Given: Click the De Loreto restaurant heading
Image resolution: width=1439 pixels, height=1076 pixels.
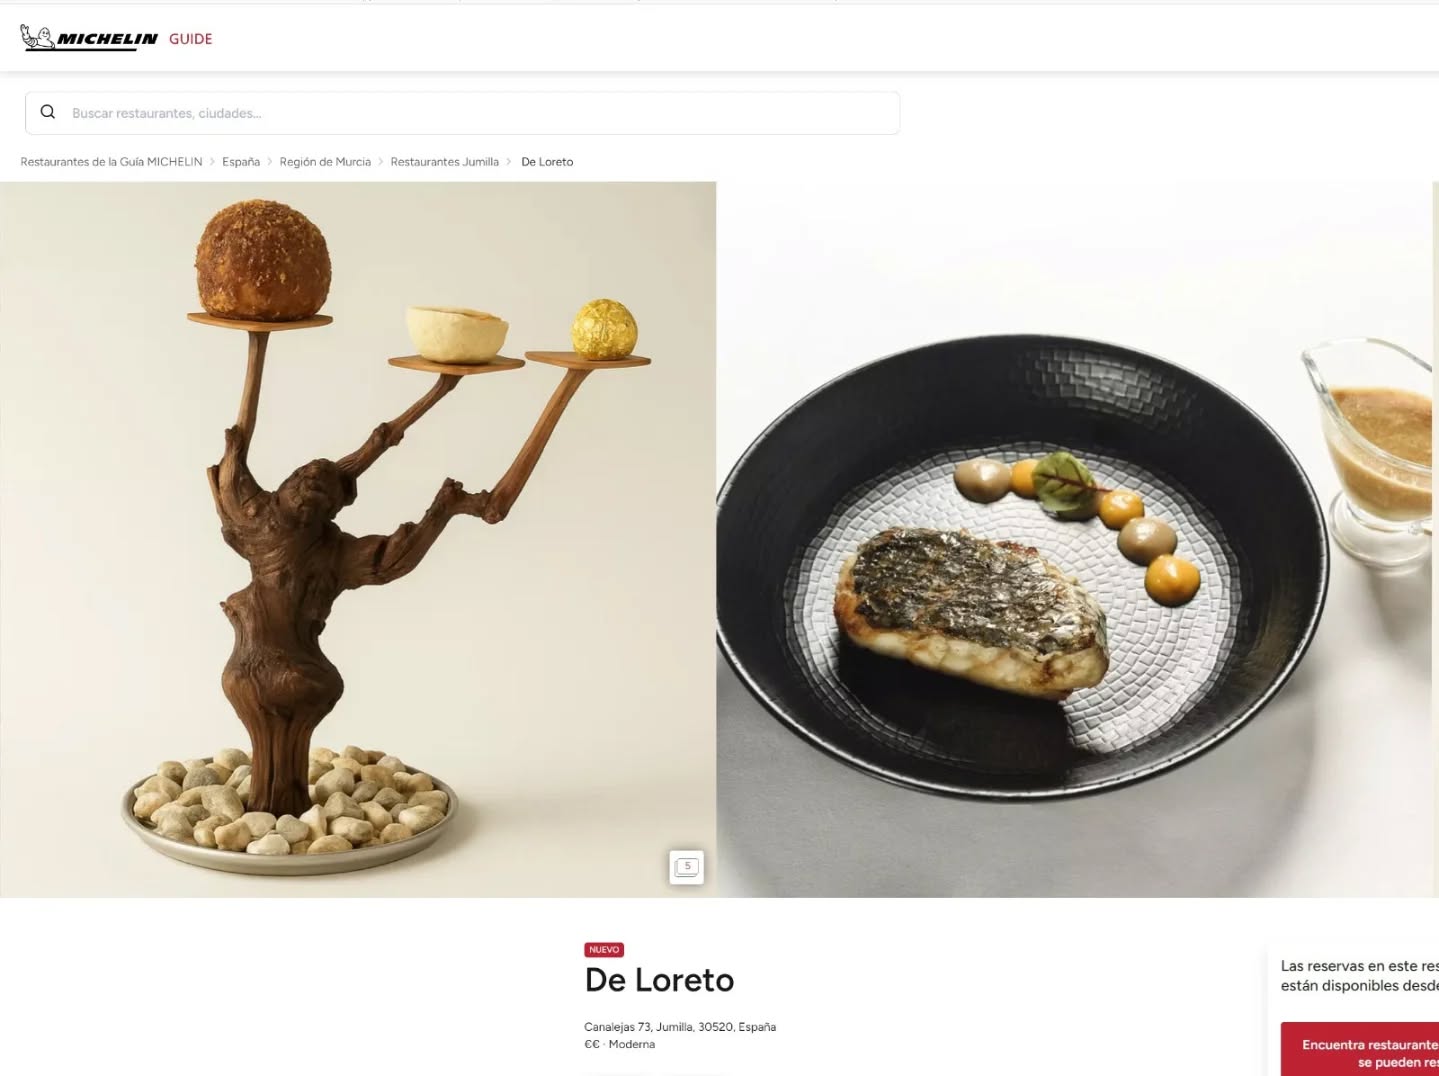Looking at the screenshot, I should [659, 981].
